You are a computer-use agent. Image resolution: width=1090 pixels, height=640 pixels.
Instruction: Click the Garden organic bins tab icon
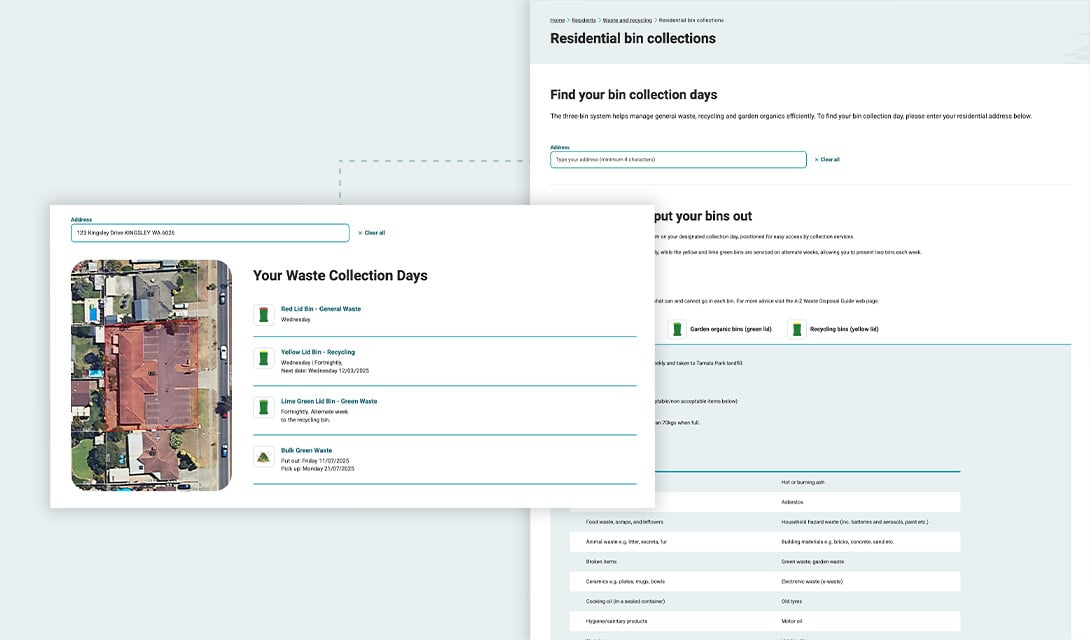click(677, 329)
